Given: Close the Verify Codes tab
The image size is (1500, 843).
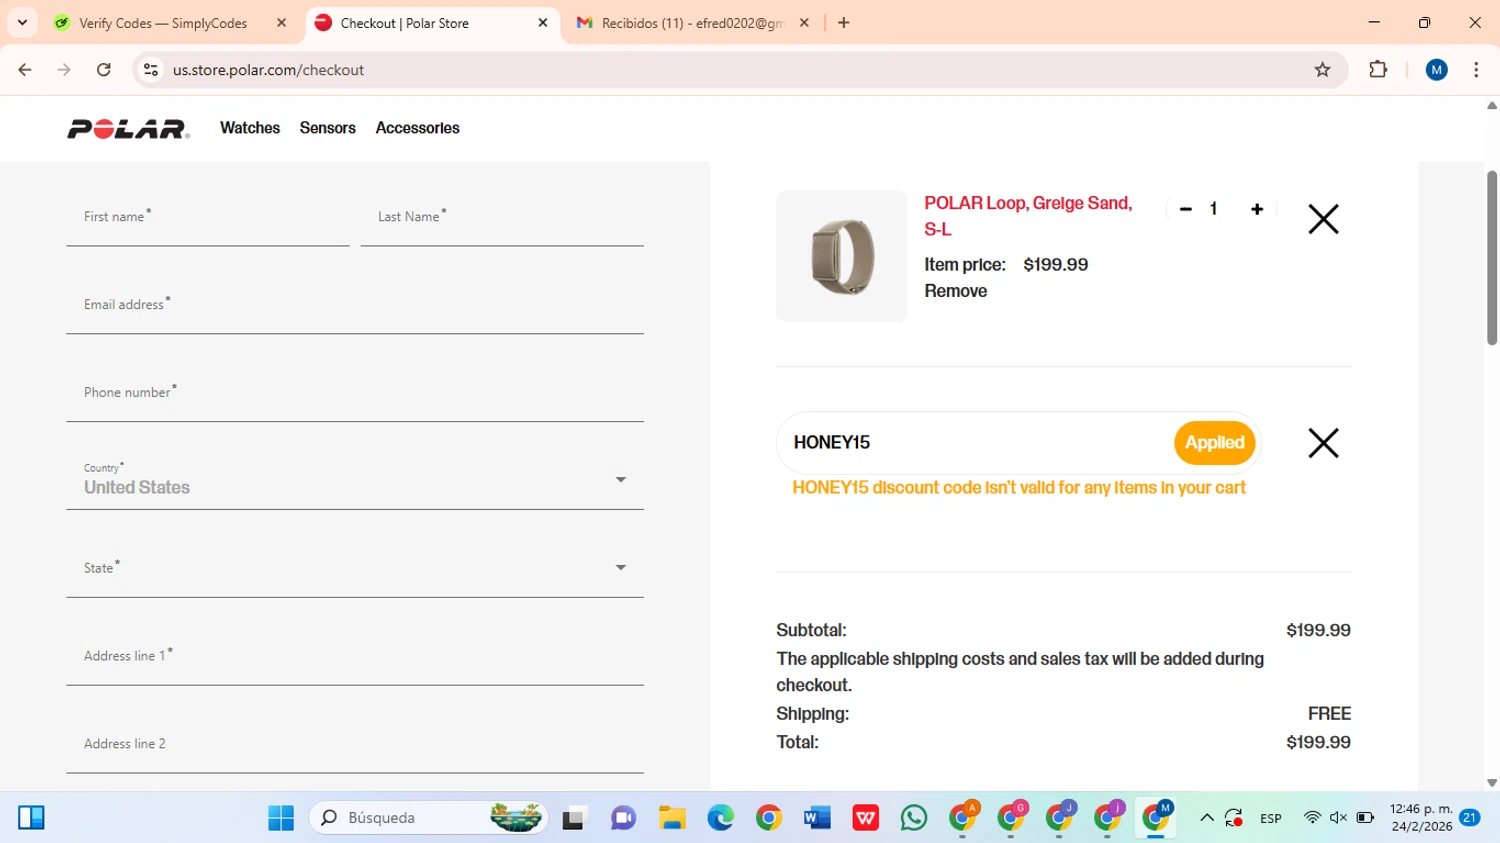Looking at the screenshot, I should coord(281,23).
